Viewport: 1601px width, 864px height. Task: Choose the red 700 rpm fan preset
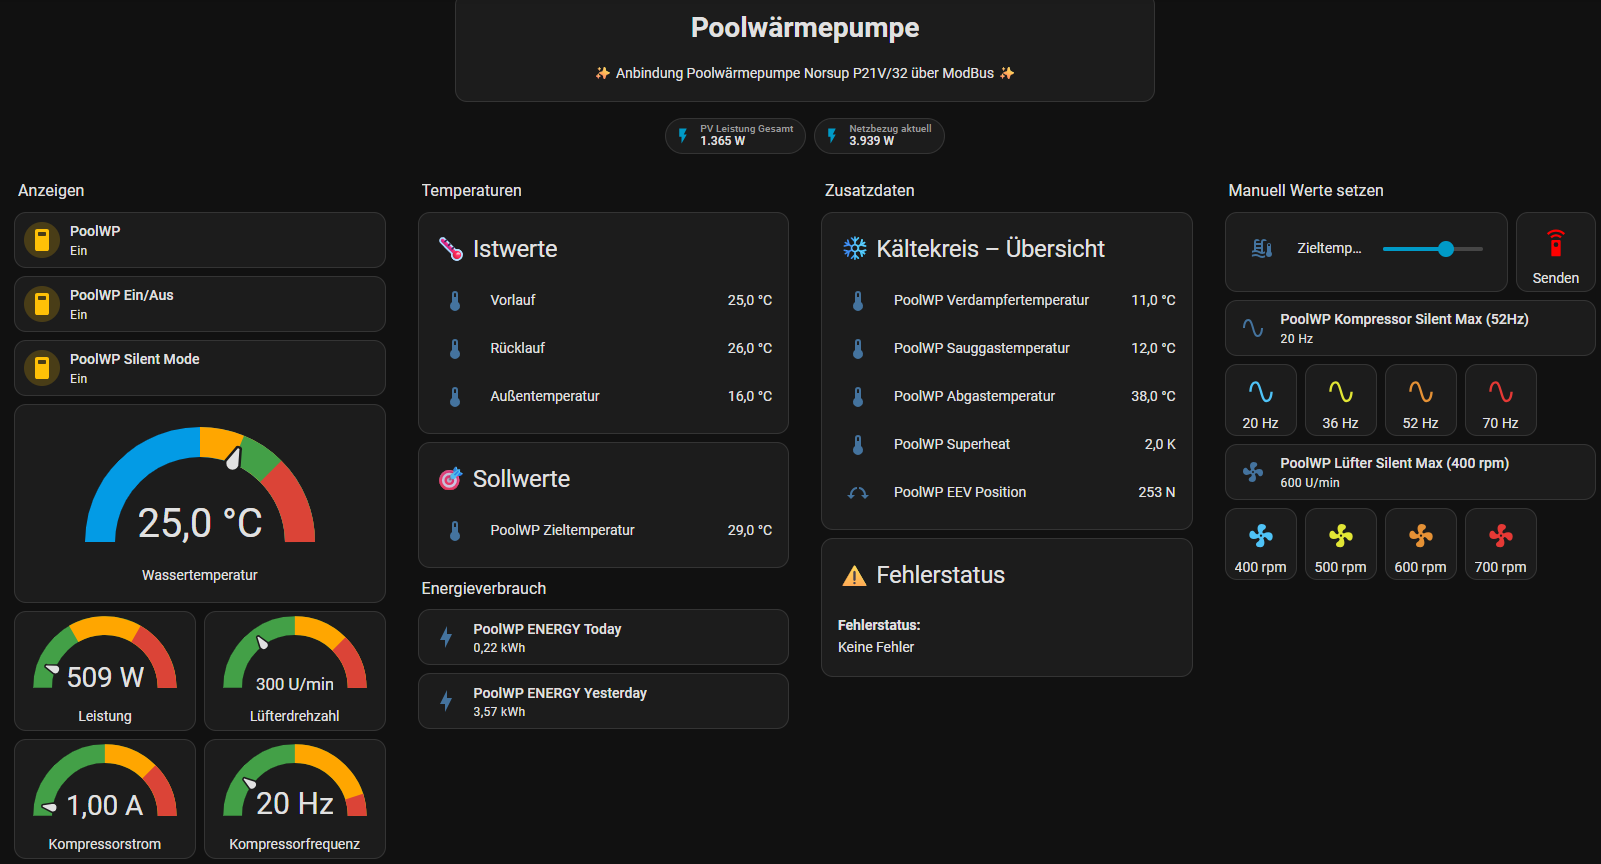coord(1500,544)
